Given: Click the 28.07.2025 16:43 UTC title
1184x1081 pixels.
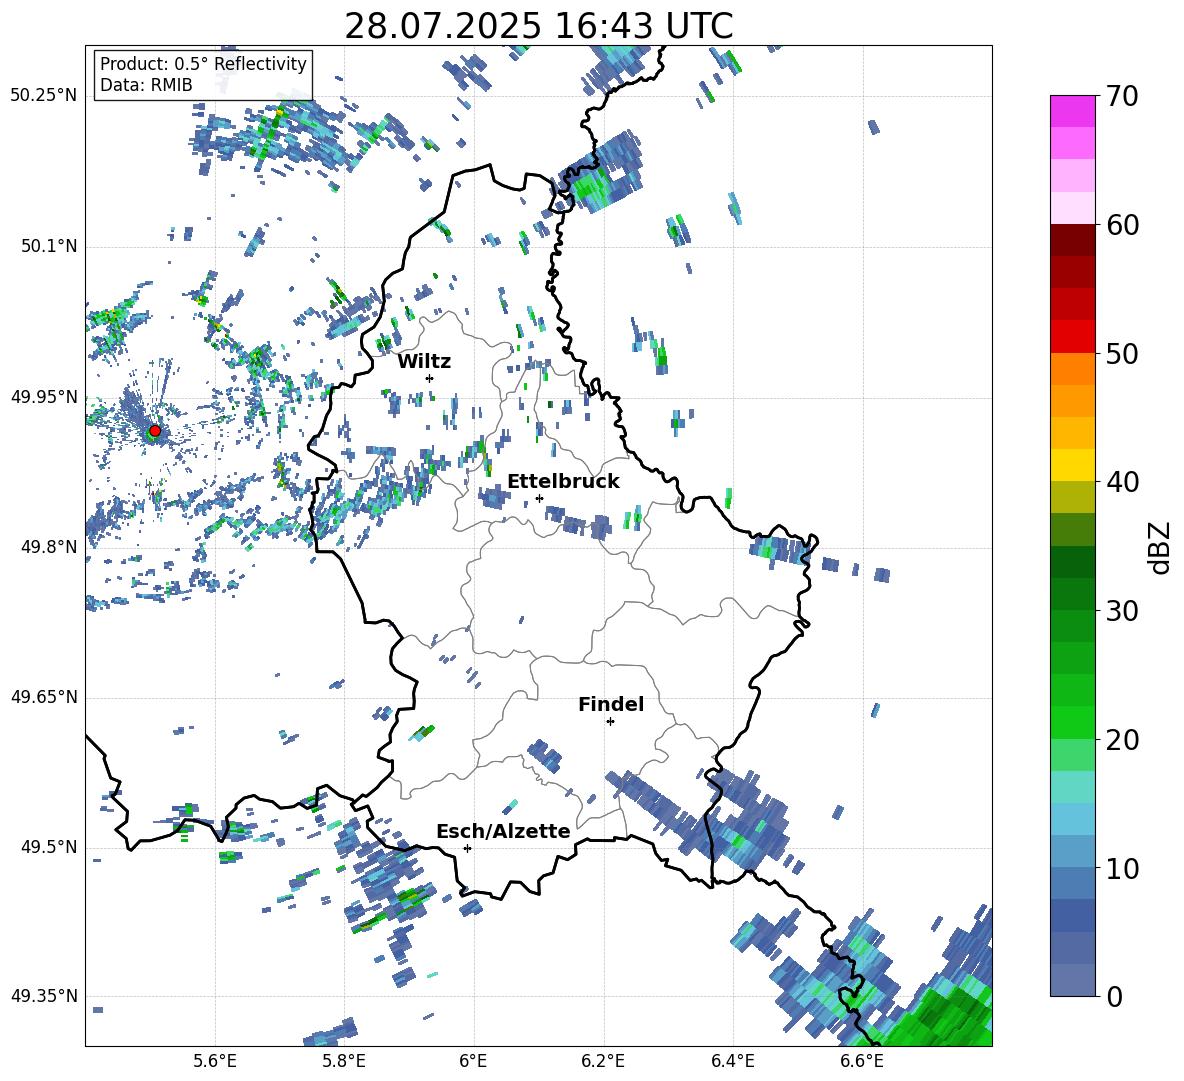Looking at the screenshot, I should tap(538, 26).
